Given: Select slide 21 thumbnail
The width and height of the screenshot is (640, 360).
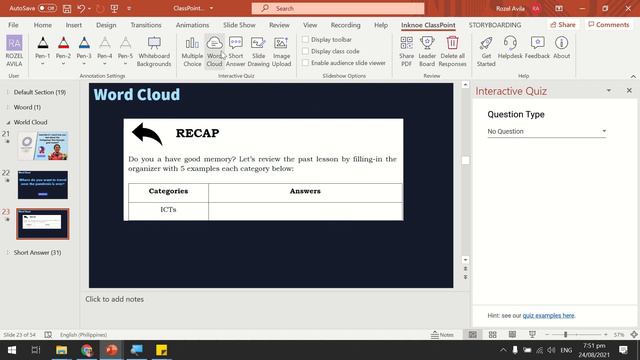Looking at the screenshot, I should pyautogui.click(x=43, y=146).
